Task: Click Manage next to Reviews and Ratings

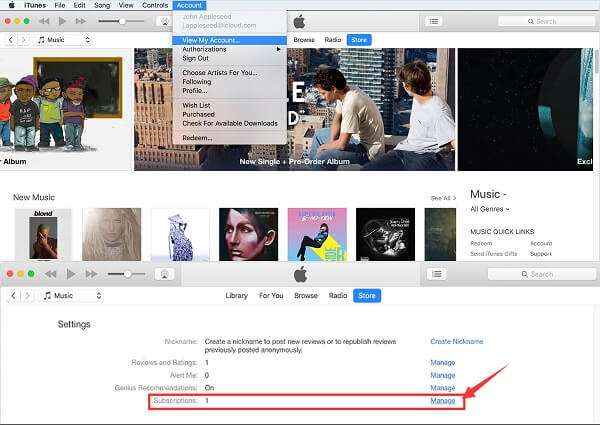Action: pos(443,363)
